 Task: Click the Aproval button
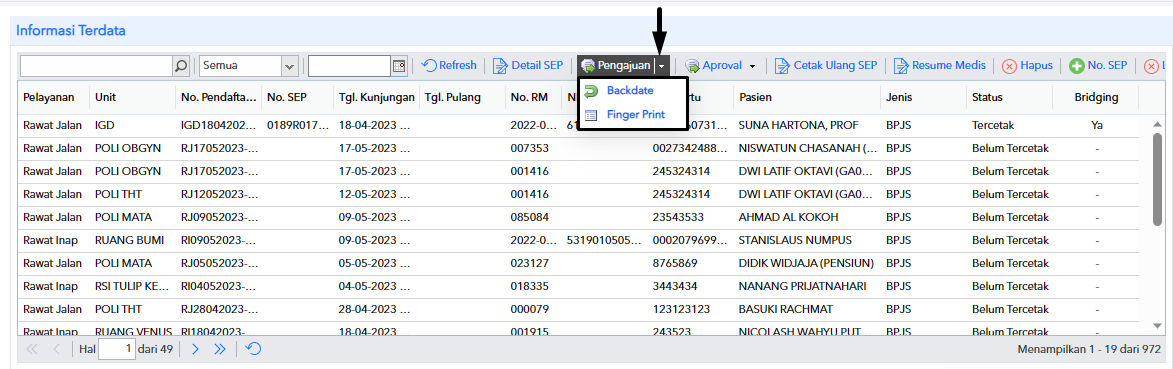point(714,65)
